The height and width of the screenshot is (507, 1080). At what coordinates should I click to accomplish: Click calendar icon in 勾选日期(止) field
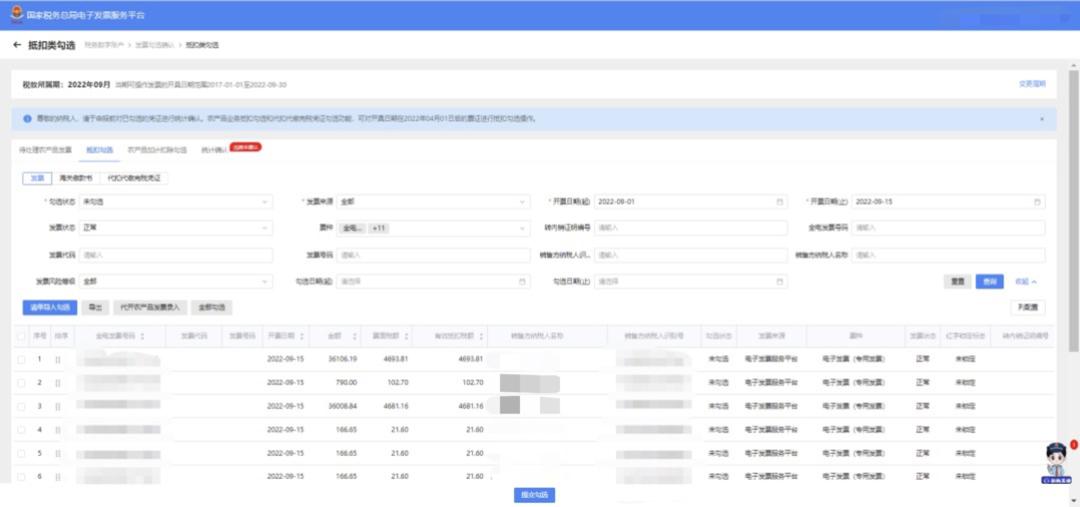click(779, 282)
